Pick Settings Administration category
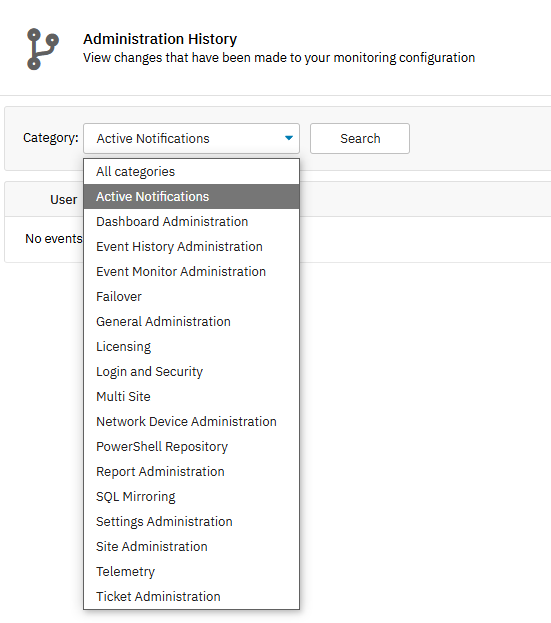 [191, 522]
